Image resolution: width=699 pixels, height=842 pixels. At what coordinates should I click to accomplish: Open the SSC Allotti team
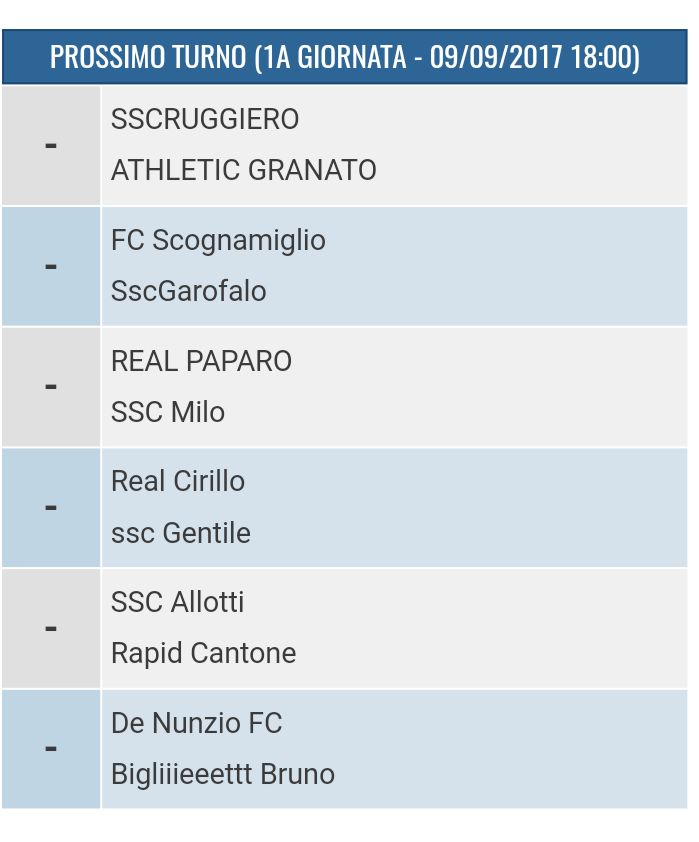pos(178,602)
